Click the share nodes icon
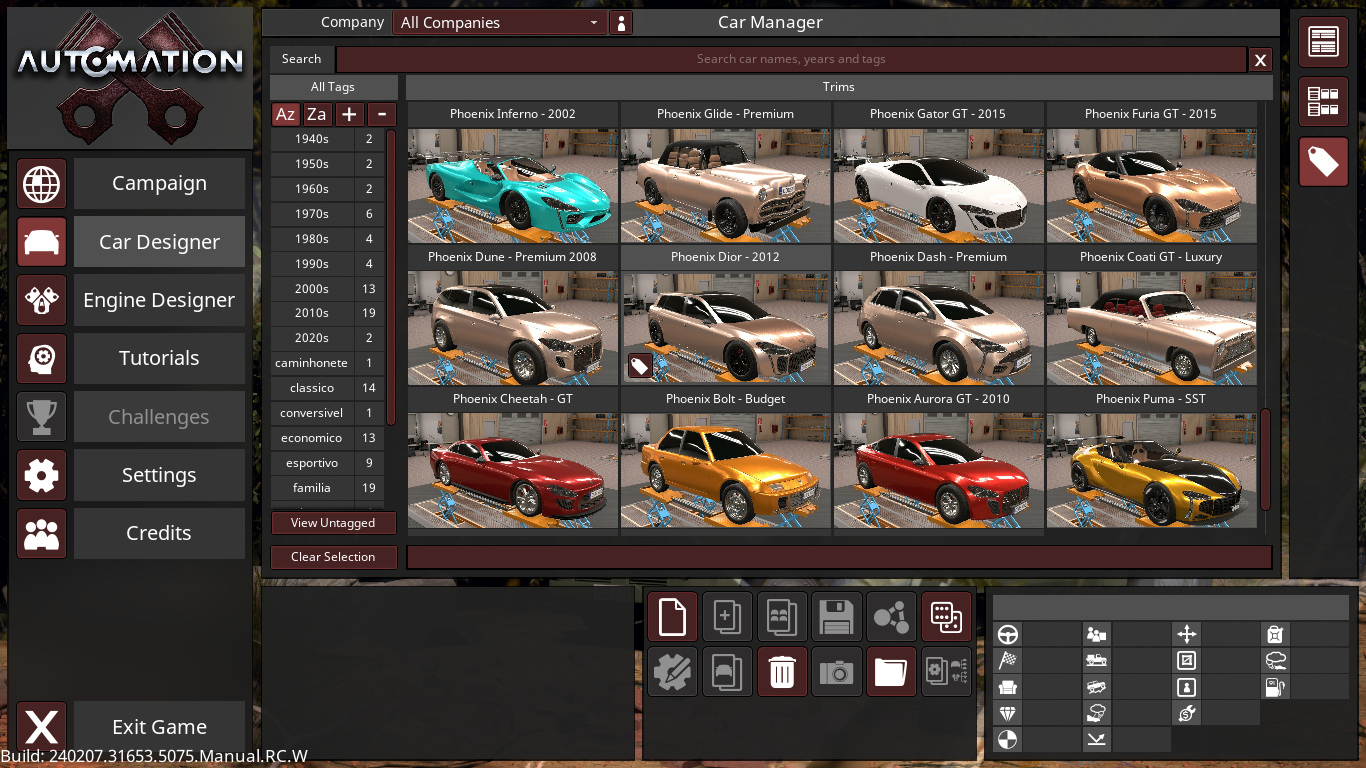Image resolution: width=1366 pixels, height=768 pixels. [891, 617]
